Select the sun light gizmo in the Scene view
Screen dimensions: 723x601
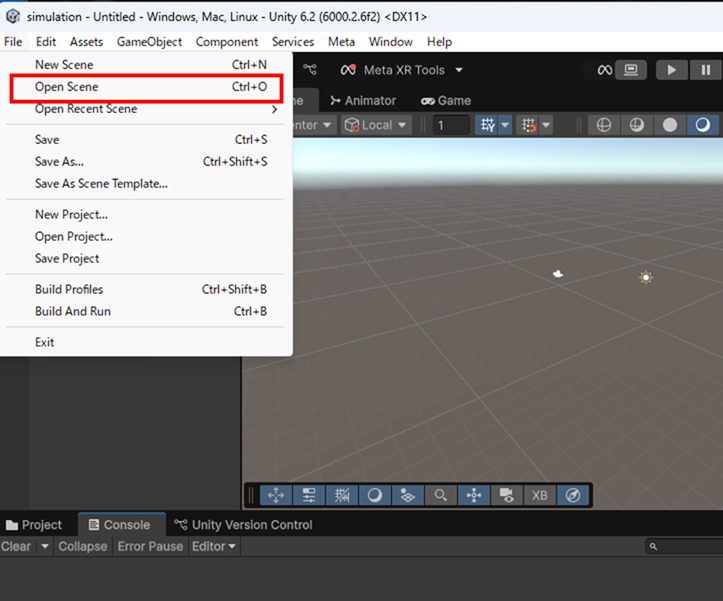(x=646, y=277)
